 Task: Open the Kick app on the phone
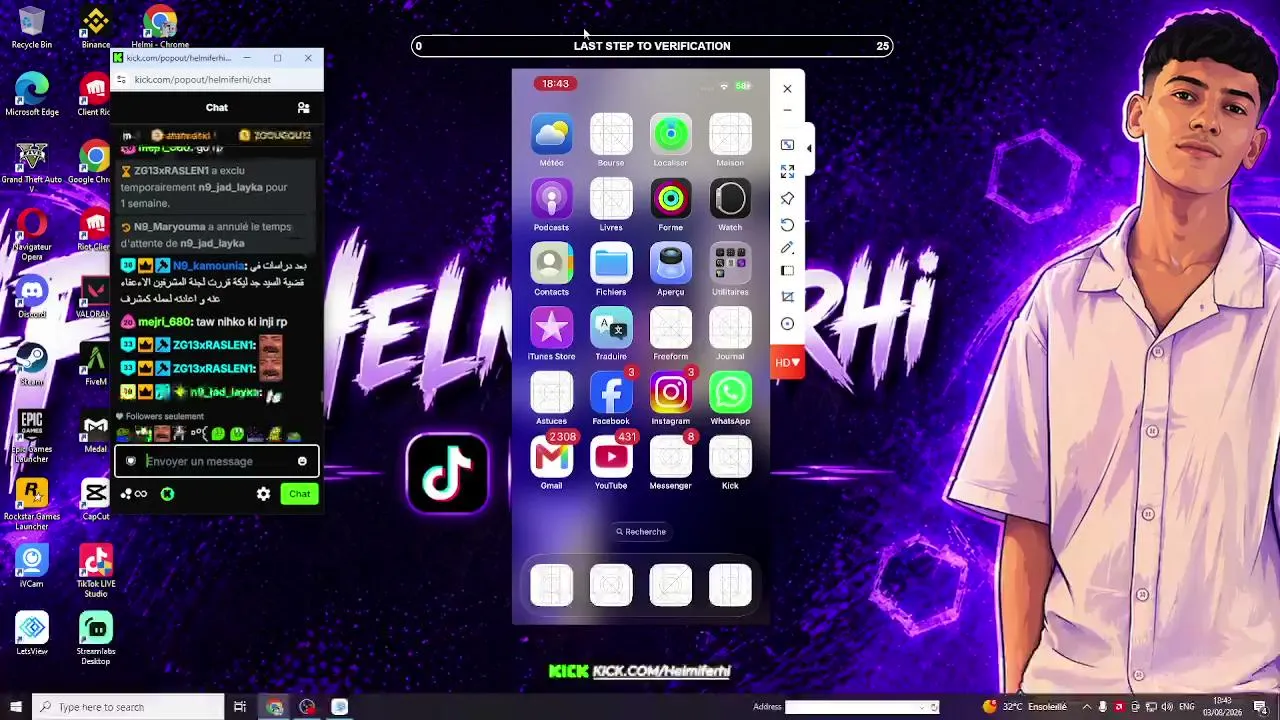pyautogui.click(x=730, y=457)
